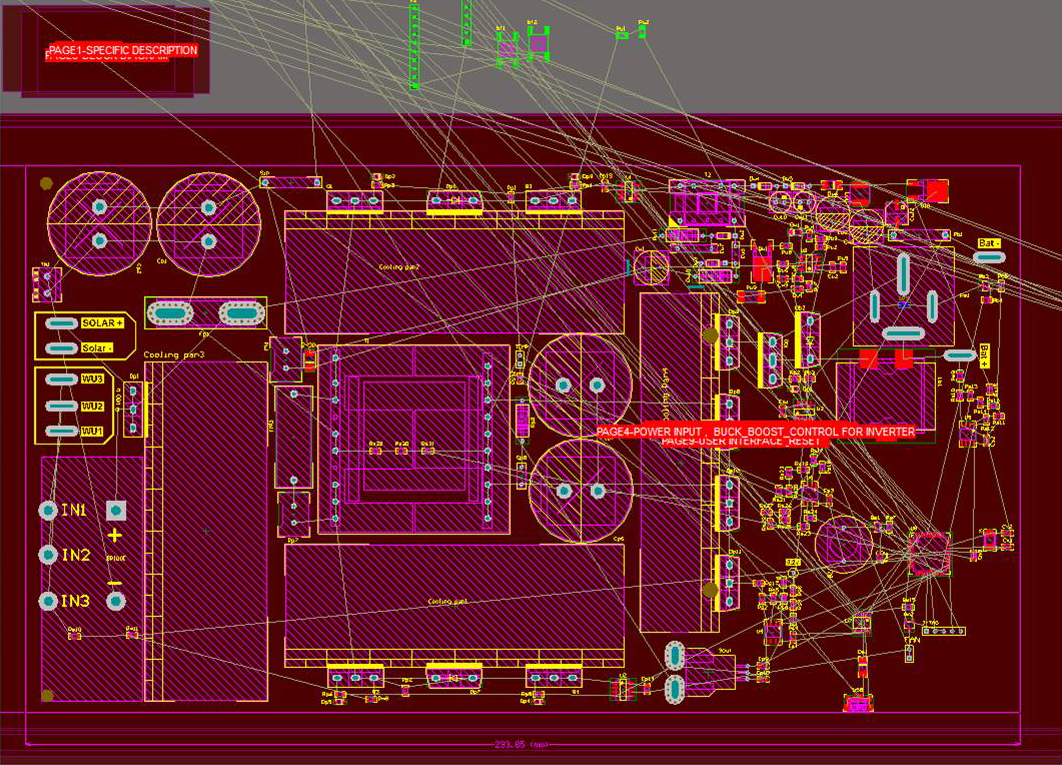The height and width of the screenshot is (765, 1062).
Task: Select the PAGE4-POWER INPUT room label
Action: click(x=755, y=431)
